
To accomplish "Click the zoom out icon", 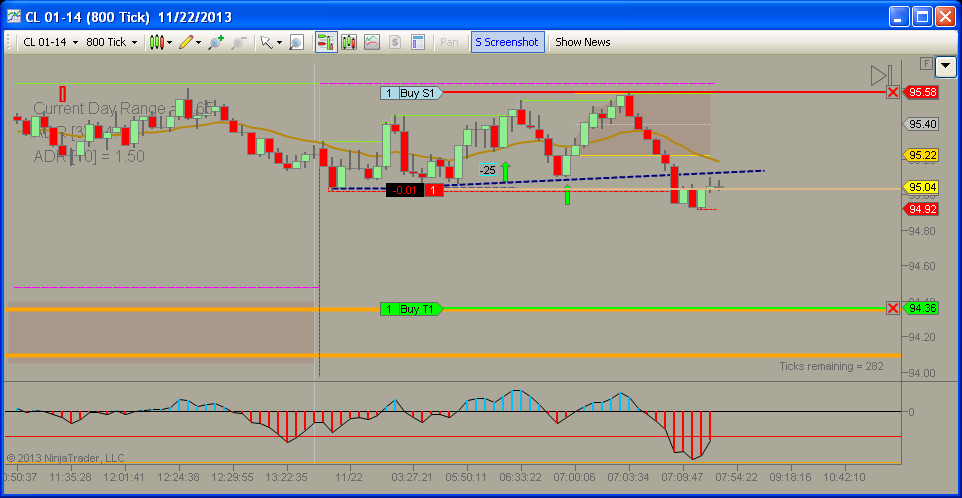I will click(239, 42).
